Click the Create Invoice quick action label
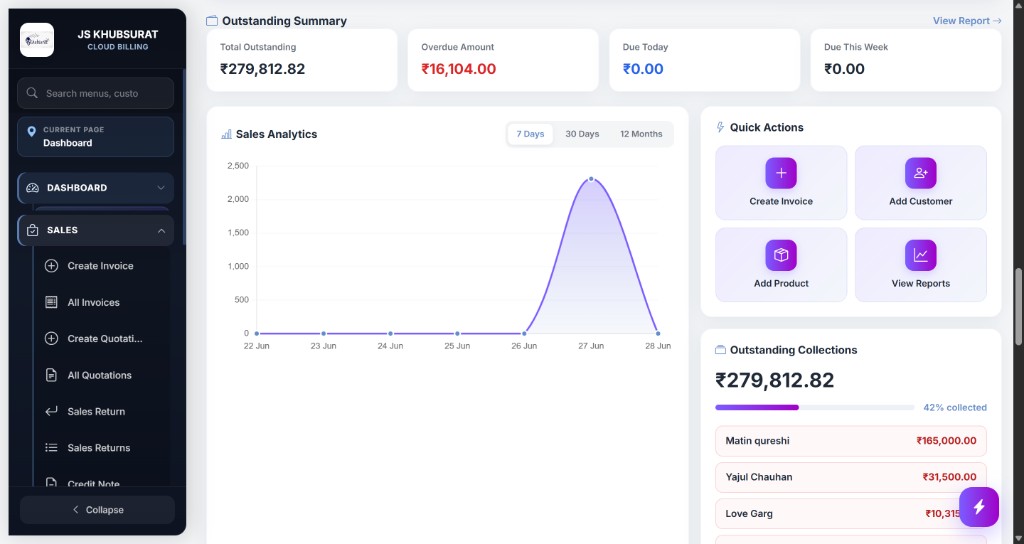The height and width of the screenshot is (544, 1024). coord(781,201)
